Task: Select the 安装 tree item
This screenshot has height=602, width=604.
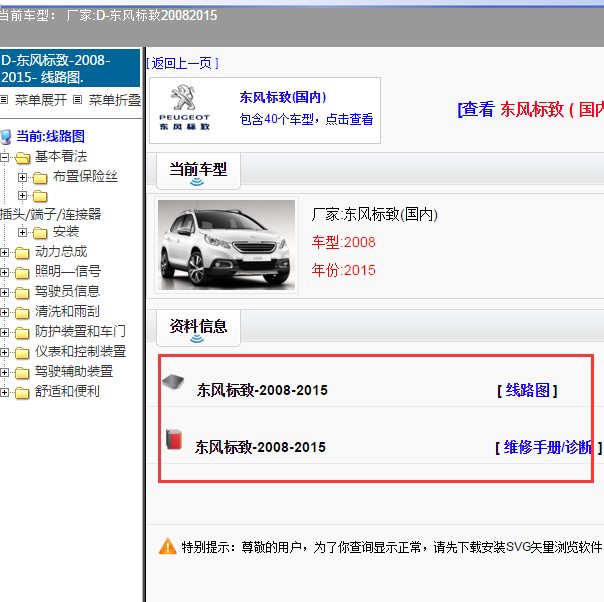Action: (66, 231)
